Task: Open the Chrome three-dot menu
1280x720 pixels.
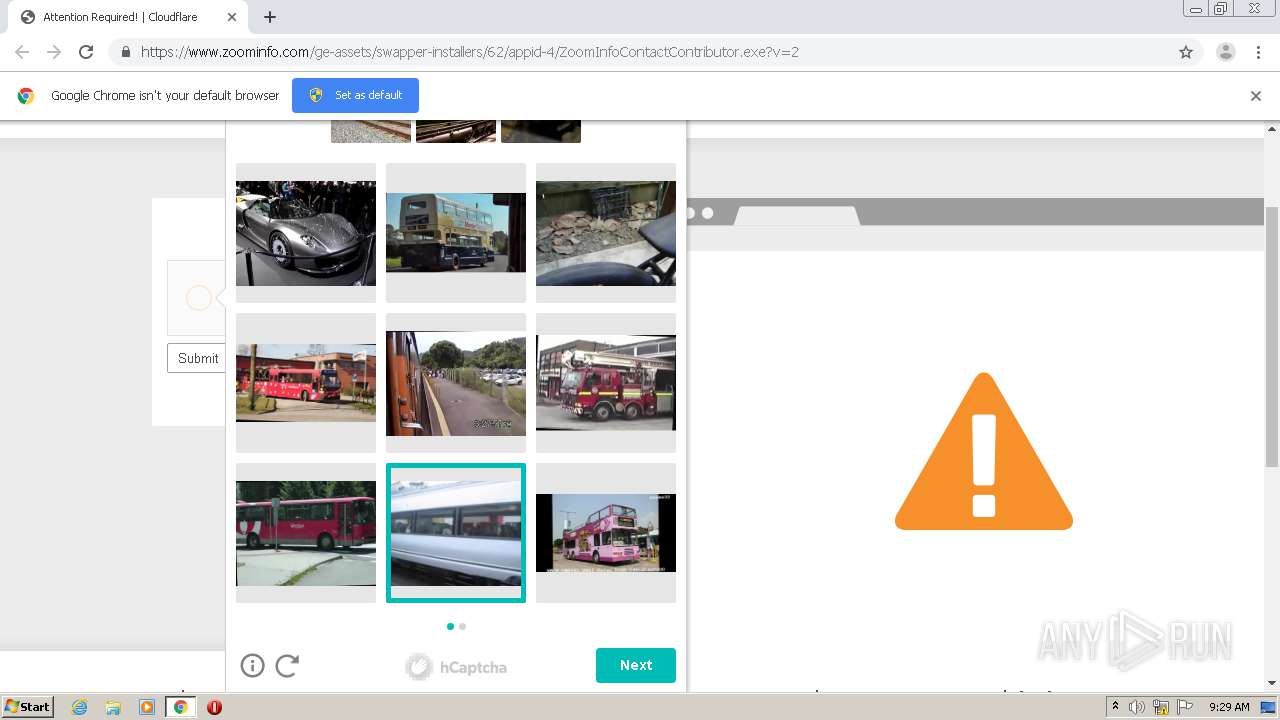Action: [x=1258, y=52]
